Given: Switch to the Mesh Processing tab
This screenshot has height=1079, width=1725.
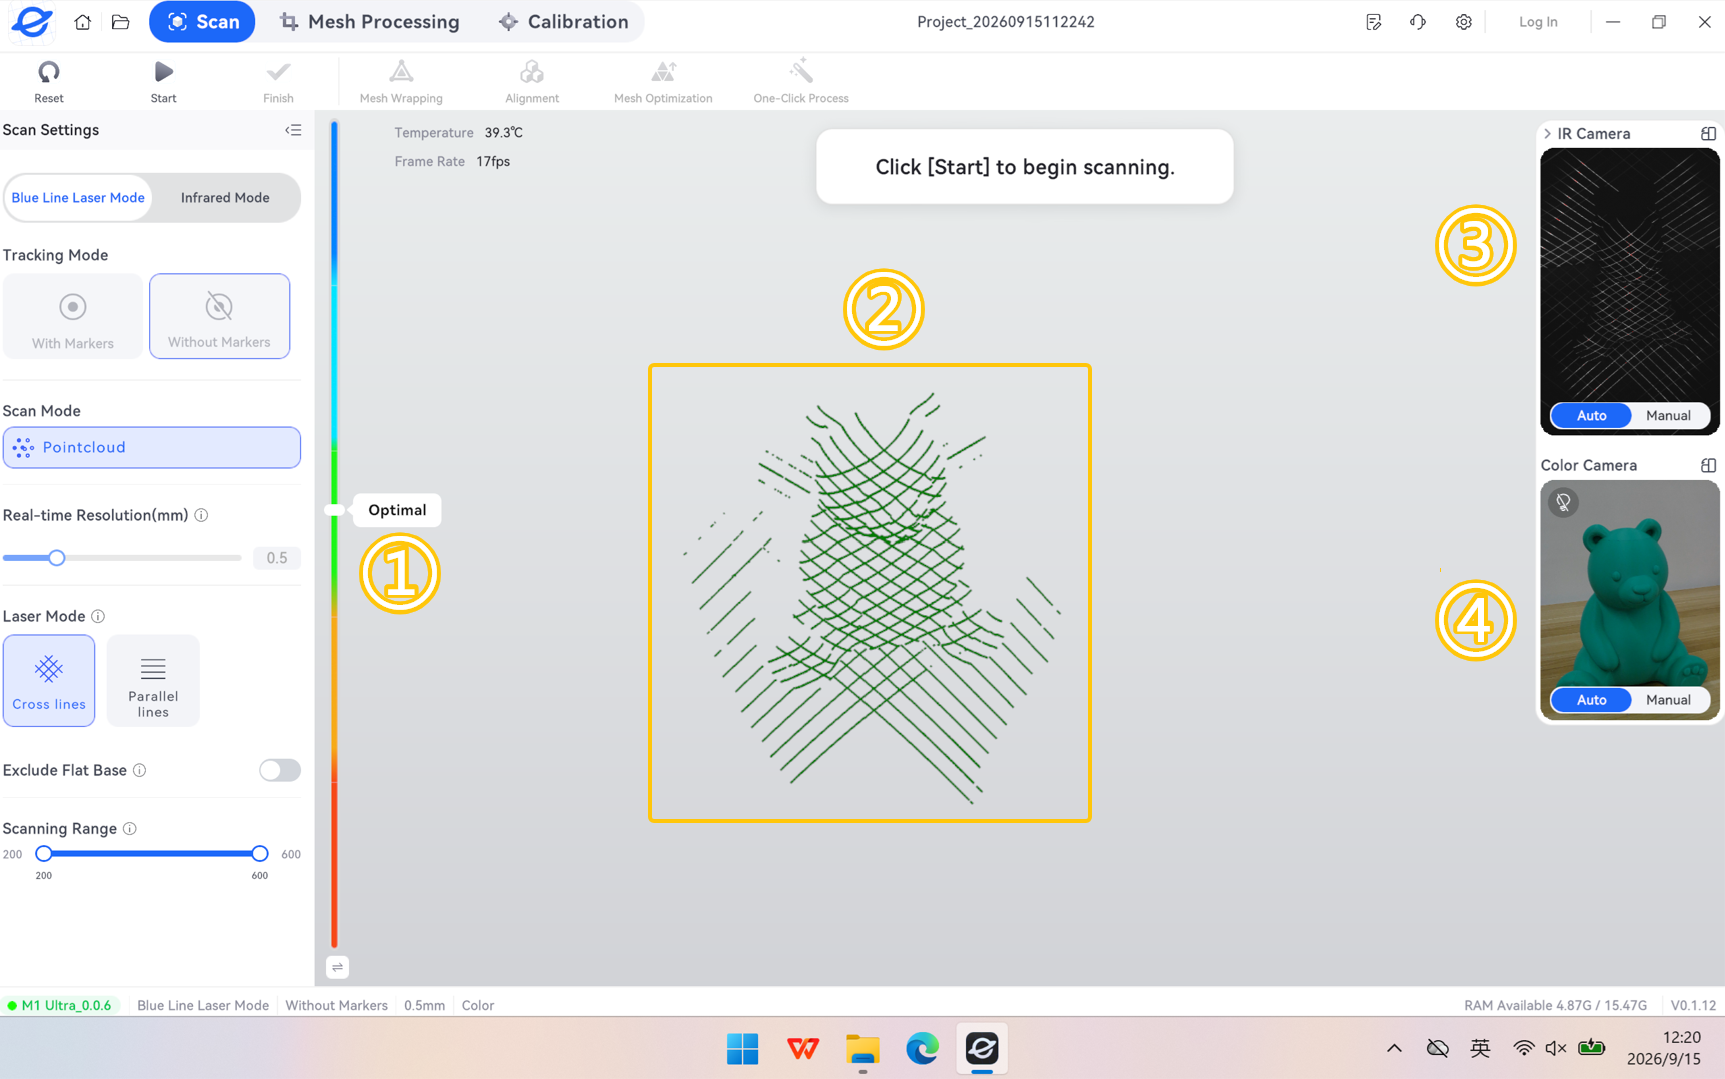Looking at the screenshot, I should [370, 22].
